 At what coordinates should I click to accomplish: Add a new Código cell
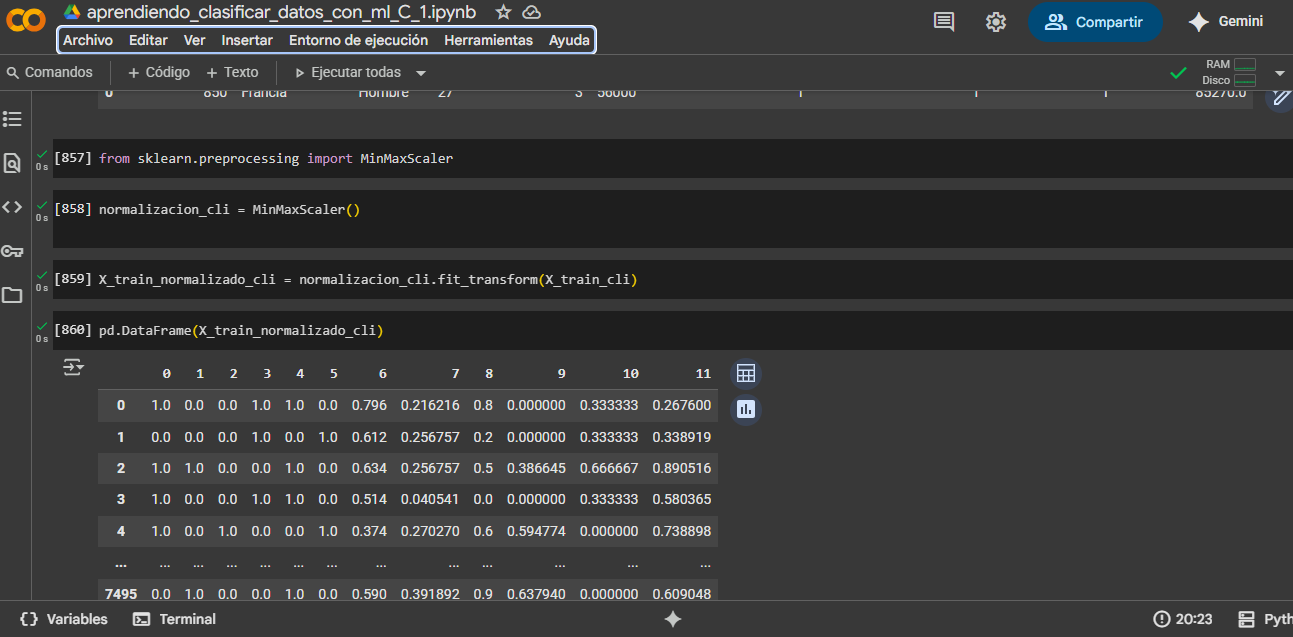tap(159, 72)
